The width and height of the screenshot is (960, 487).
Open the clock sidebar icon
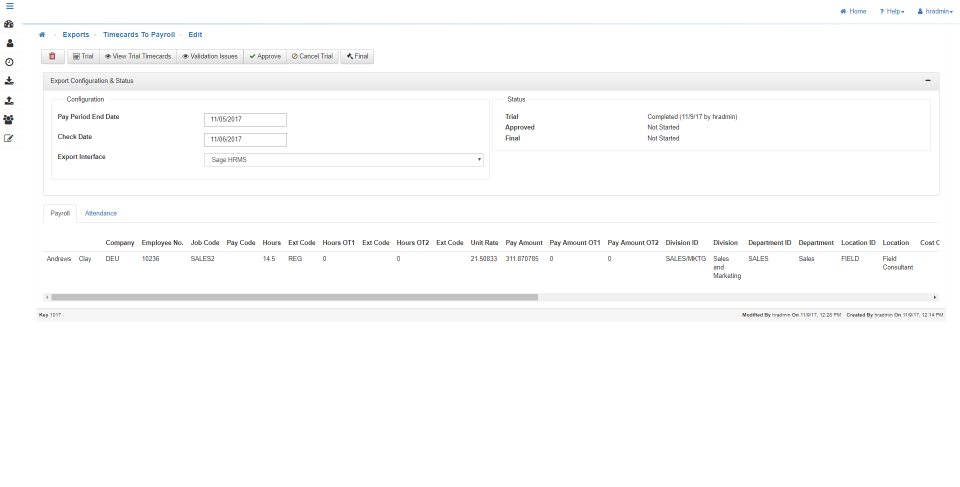point(9,62)
